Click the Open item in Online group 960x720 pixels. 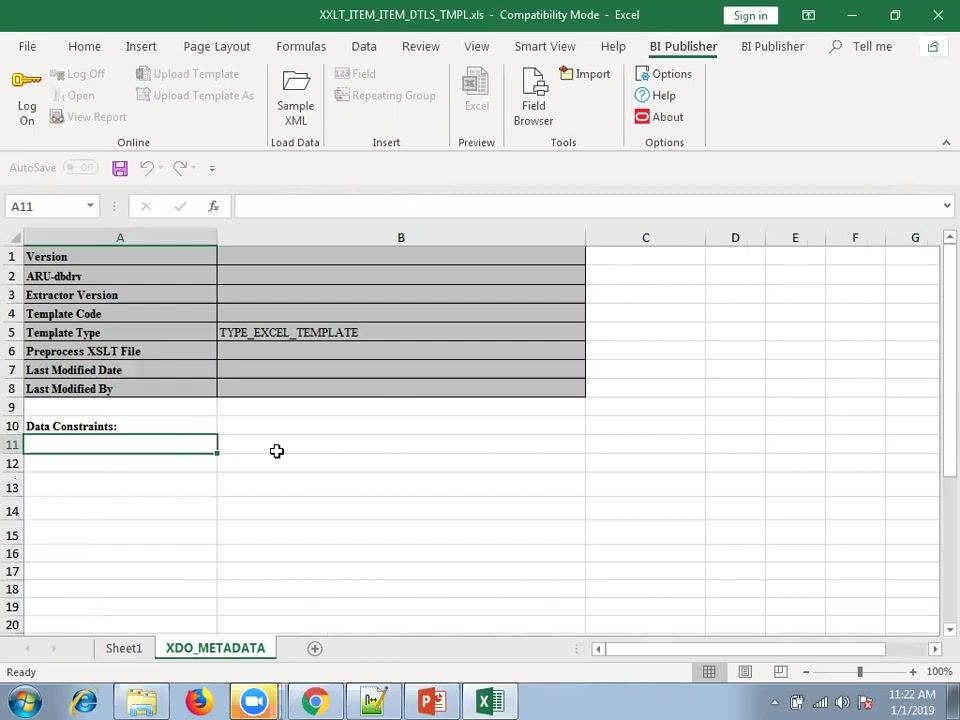73,96
